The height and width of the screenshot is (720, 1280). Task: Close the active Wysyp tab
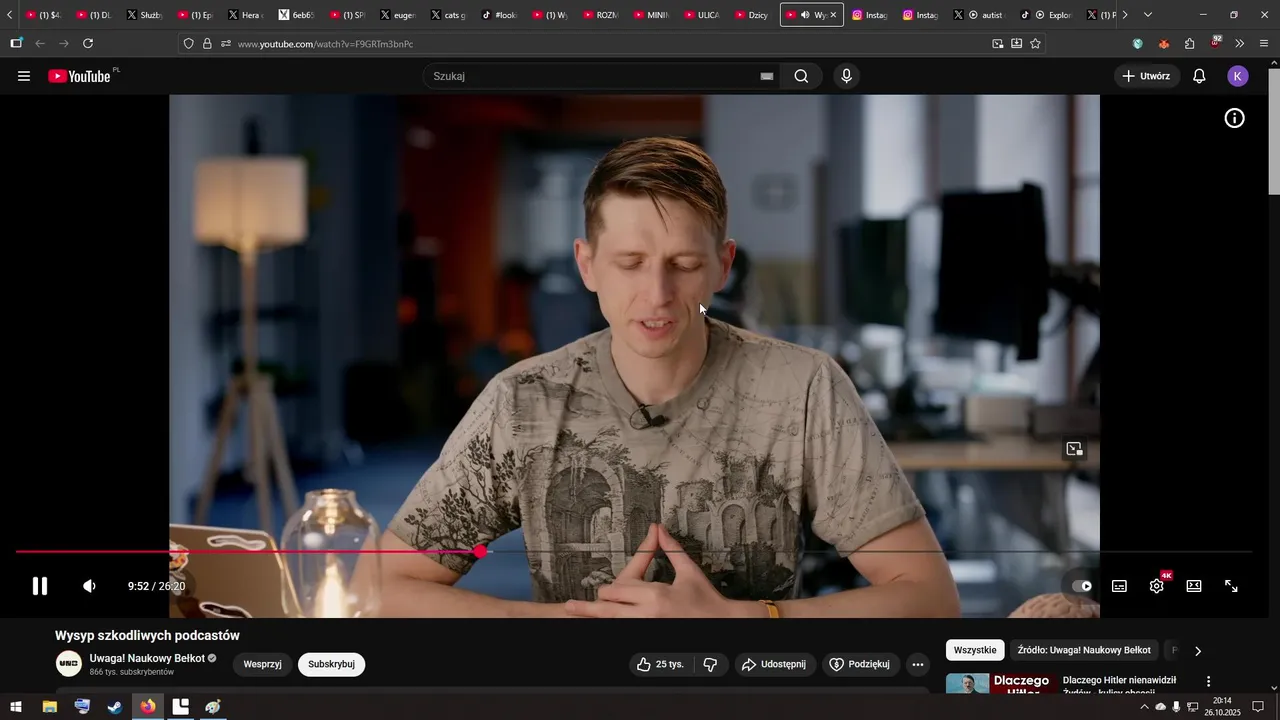click(833, 15)
